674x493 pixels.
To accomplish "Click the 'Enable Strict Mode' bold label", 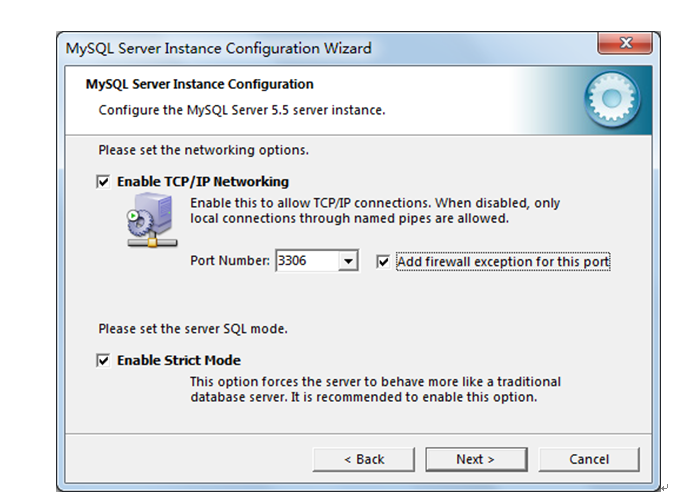I will coord(179,360).
